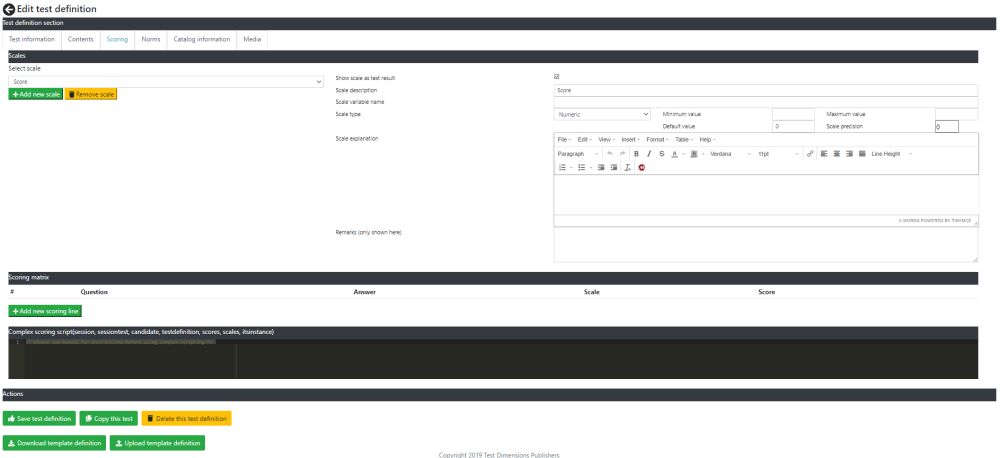Click Add new scoring line button
Viewport: 1000px width, 458px height.
(45, 311)
